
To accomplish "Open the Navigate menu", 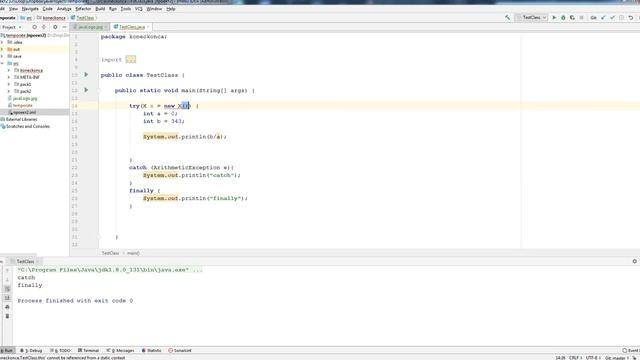I will tap(30, 9).
